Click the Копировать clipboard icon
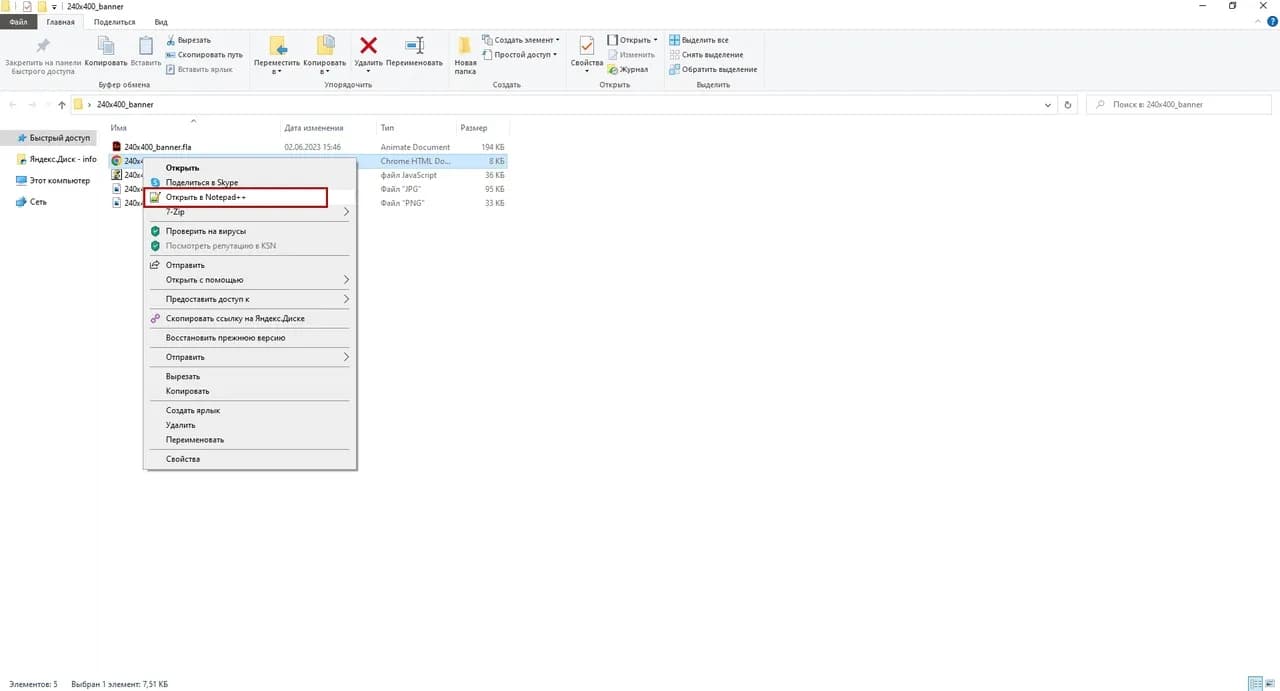This screenshot has width=1280, height=691. click(x=106, y=46)
